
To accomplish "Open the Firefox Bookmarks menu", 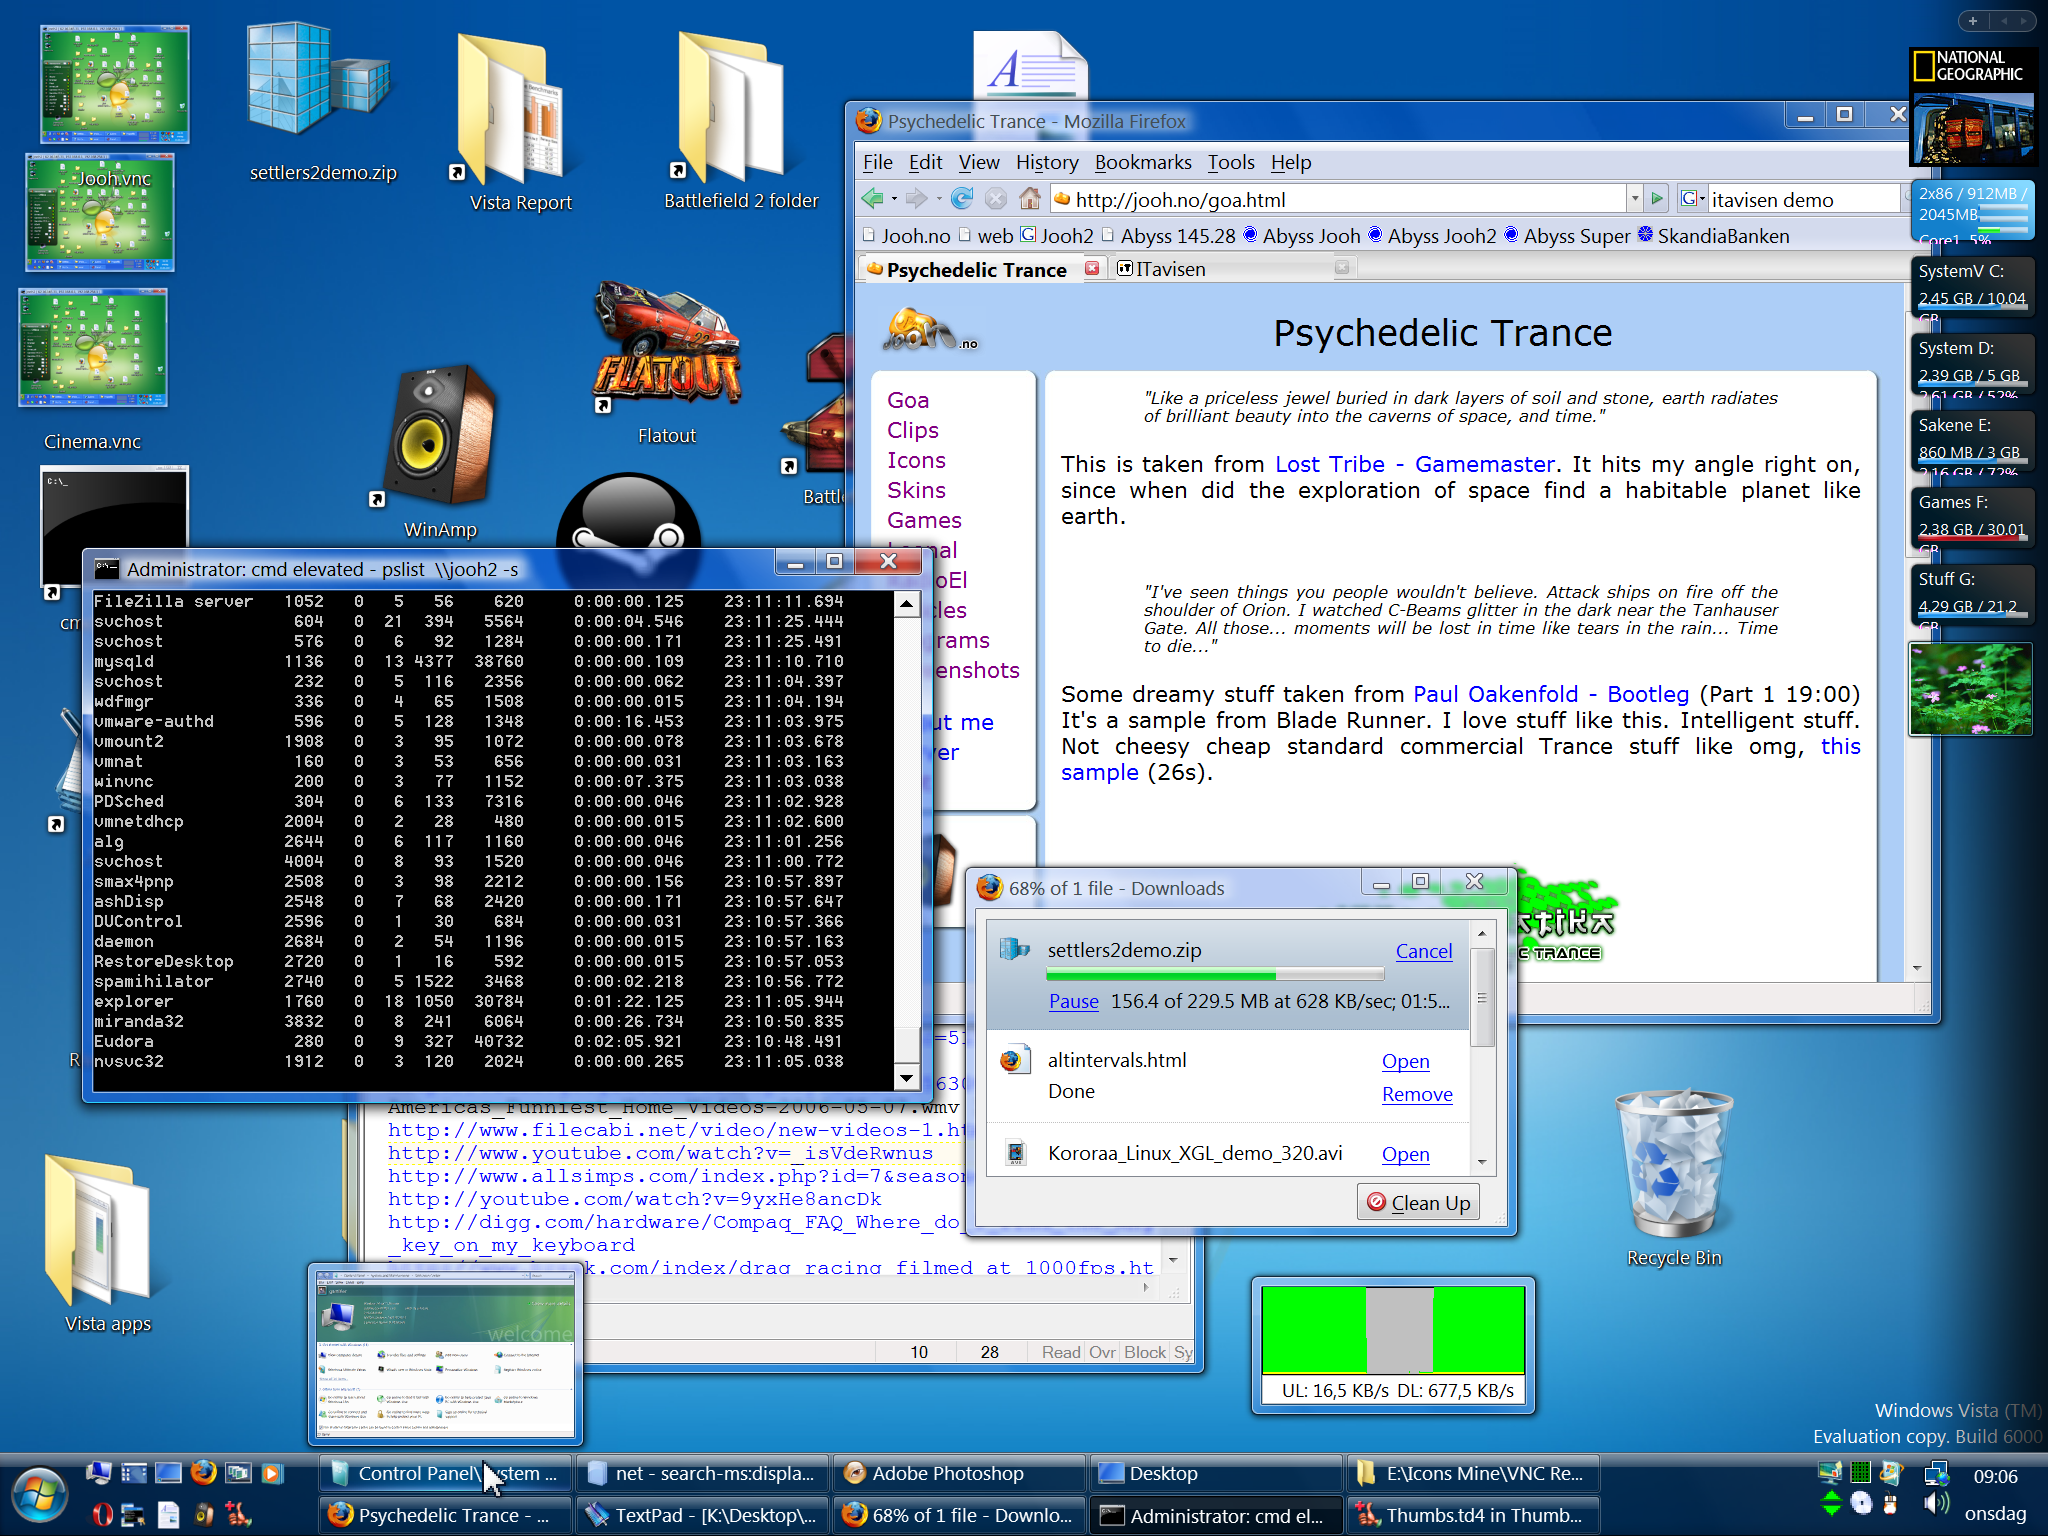I will coord(1143,162).
